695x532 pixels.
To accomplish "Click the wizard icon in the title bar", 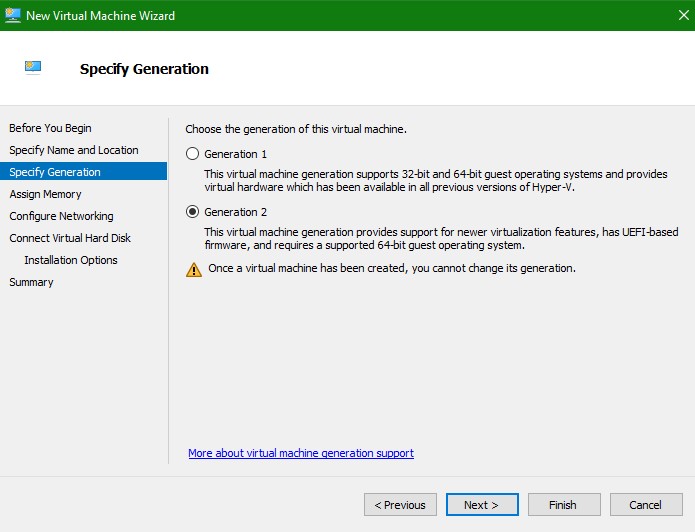I will (13, 15).
